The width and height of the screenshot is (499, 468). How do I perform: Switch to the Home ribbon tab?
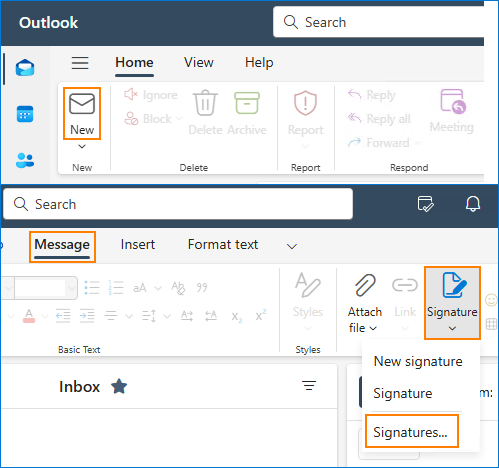(134, 63)
